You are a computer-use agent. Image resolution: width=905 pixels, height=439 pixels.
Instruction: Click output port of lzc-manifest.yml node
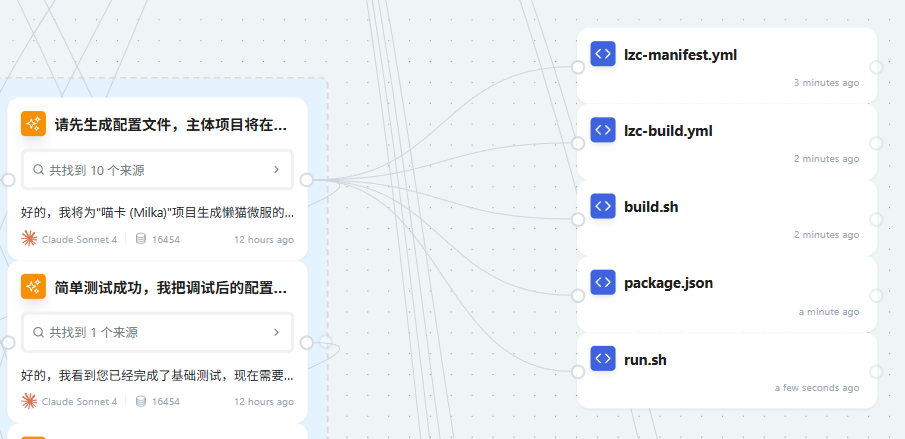pos(876,67)
